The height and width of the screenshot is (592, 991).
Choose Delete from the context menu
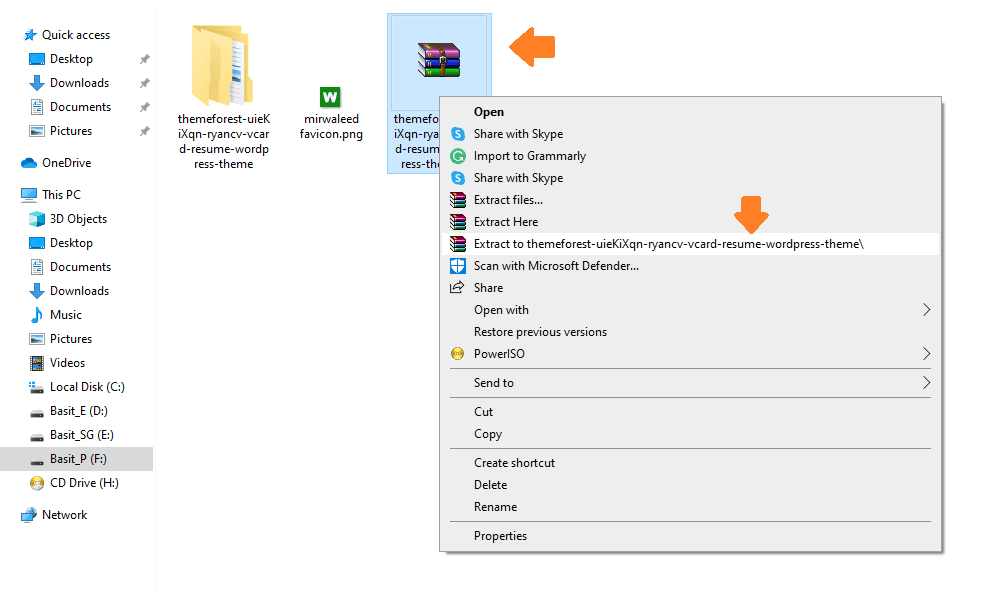[x=690, y=485]
